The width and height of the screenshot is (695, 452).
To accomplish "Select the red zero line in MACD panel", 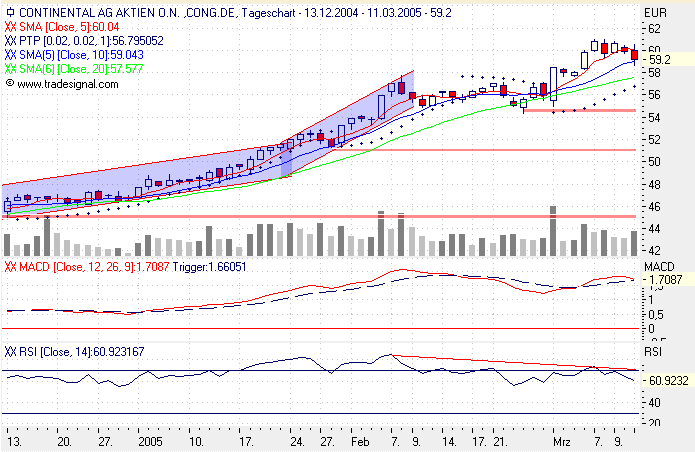I will tap(320, 329).
